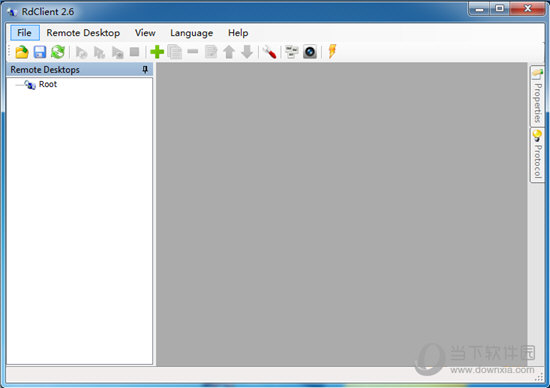Click the open folder toolbar icon
The height and width of the screenshot is (388, 550).
point(22,52)
